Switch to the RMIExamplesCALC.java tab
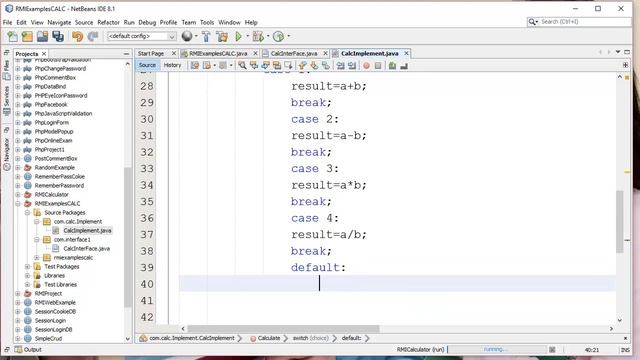640x360 pixels. pyautogui.click(x=218, y=53)
